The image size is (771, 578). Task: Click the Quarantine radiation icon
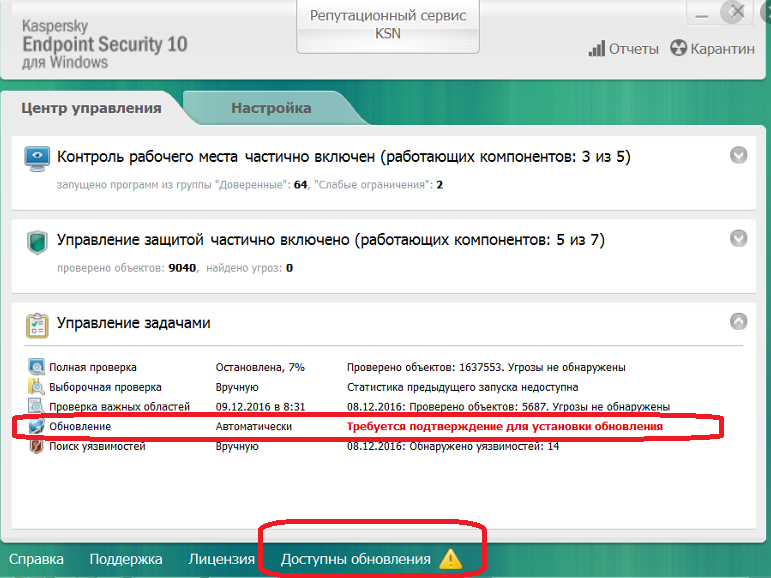coord(678,48)
